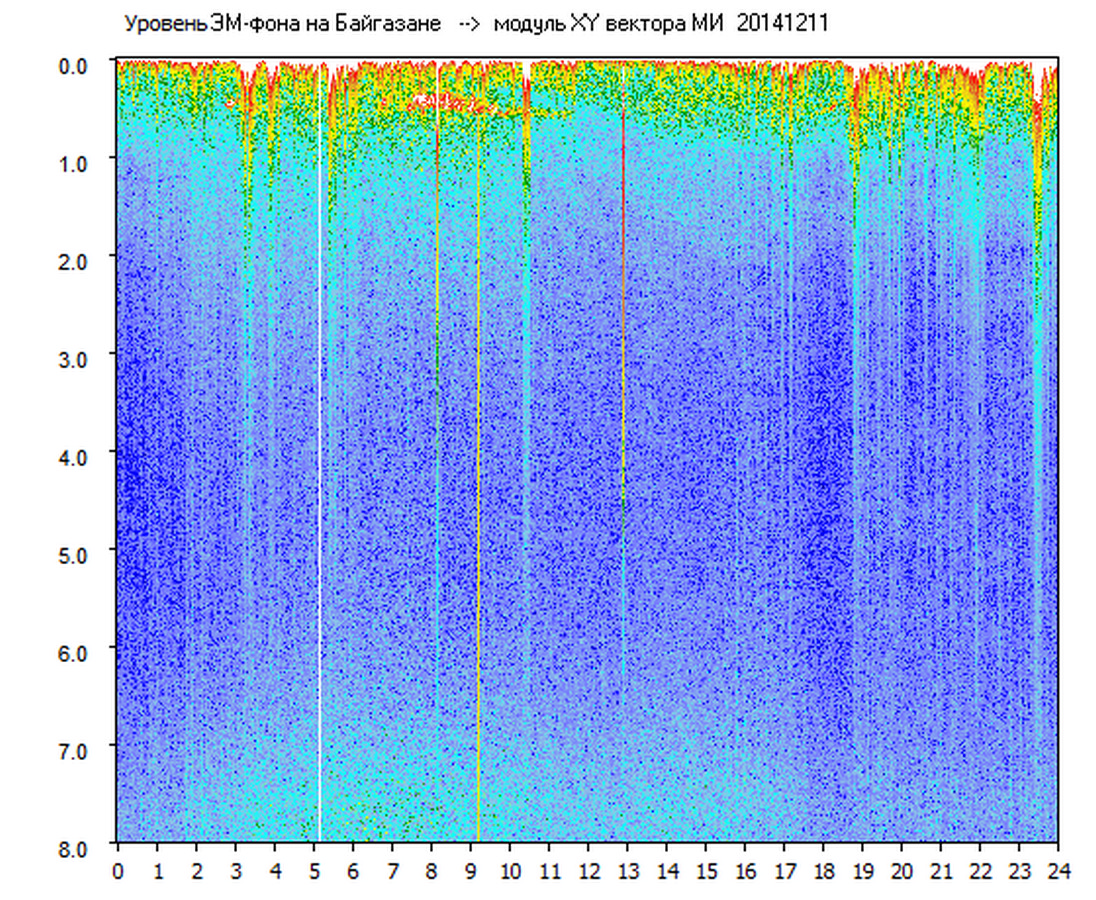The image size is (1096, 900).
Task: Click the orange-yellow streak near hour 23.5
Action: coord(1038,150)
